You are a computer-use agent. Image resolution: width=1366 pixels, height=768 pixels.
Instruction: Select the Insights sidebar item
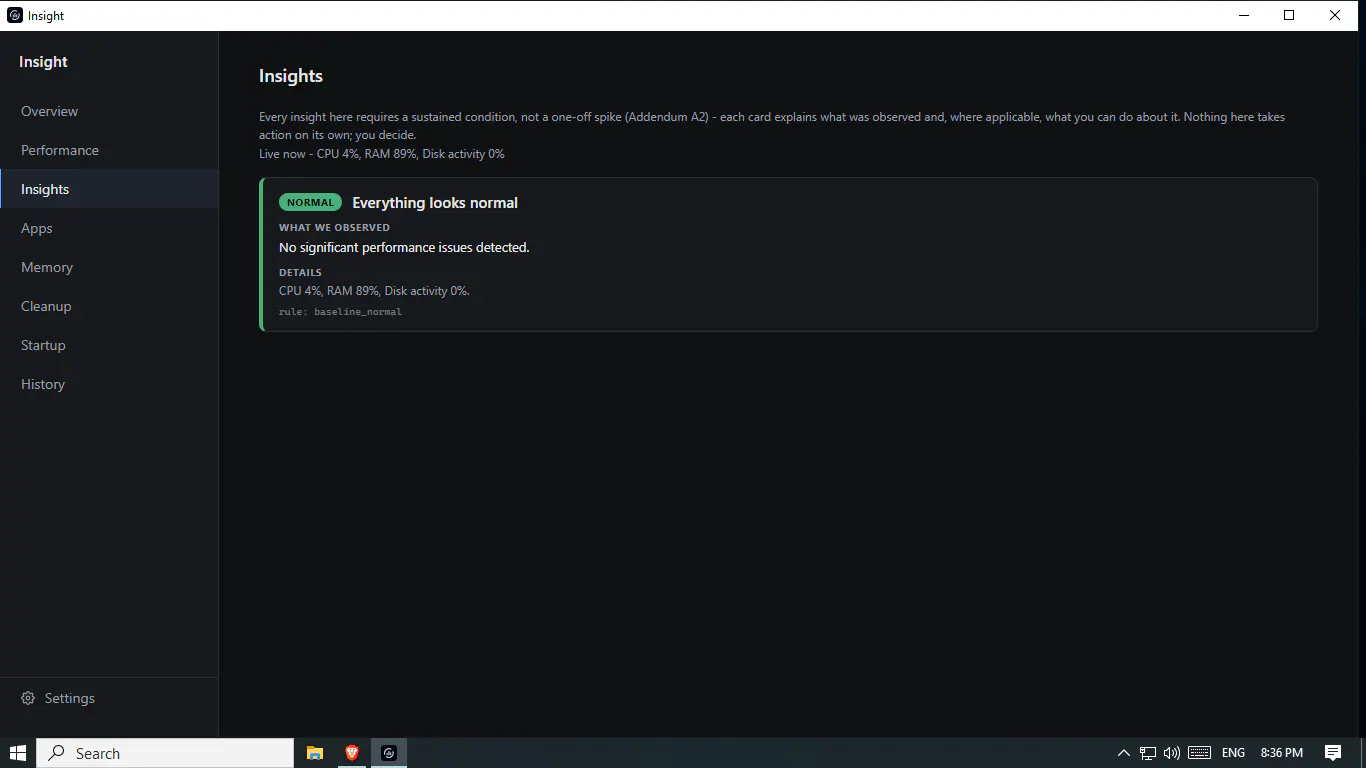coord(109,189)
